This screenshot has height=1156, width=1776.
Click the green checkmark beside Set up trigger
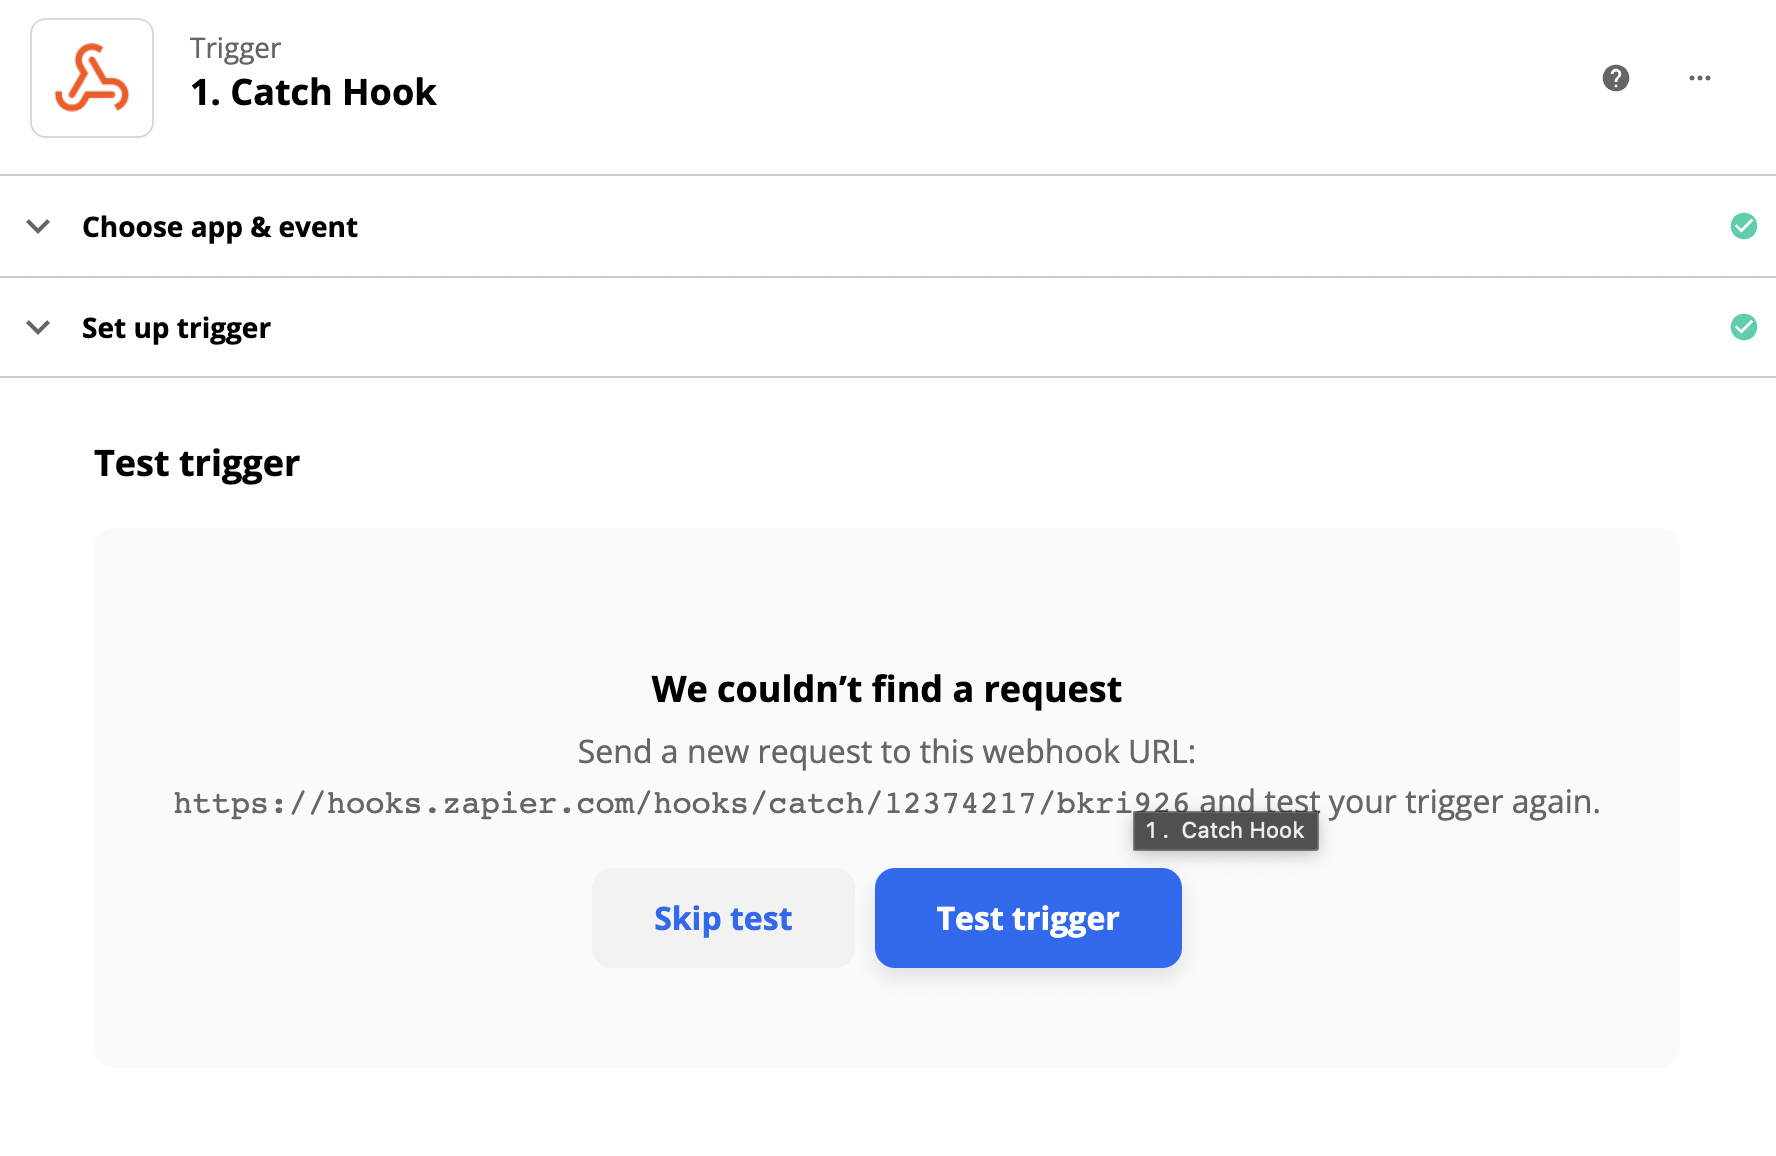coord(1744,327)
